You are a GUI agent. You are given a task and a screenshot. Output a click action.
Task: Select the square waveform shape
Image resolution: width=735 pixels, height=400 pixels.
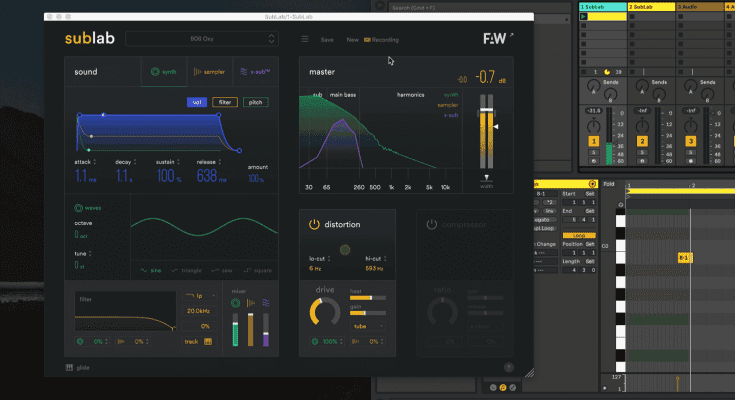[x=261, y=270]
